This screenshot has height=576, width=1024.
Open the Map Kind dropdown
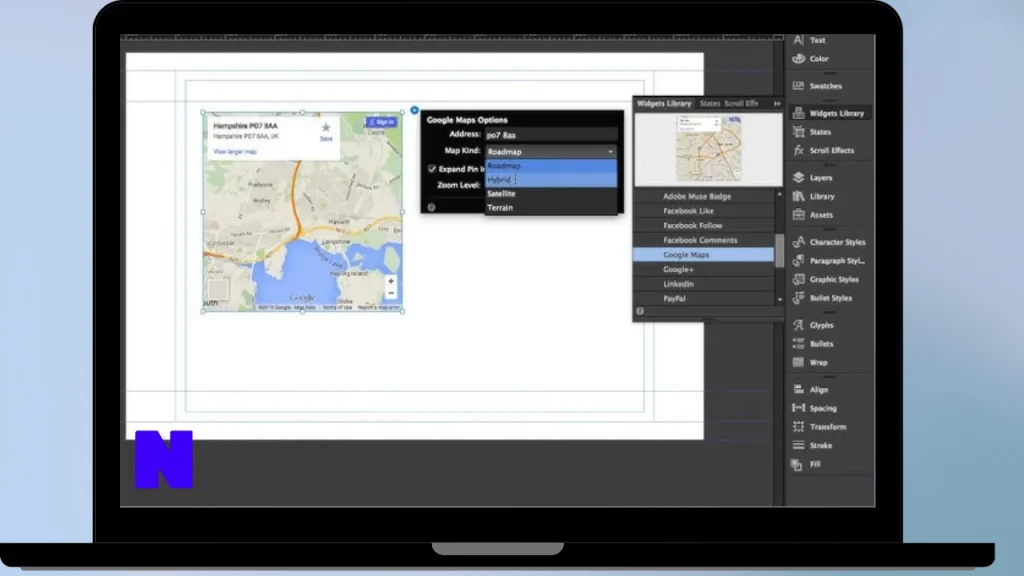point(551,151)
